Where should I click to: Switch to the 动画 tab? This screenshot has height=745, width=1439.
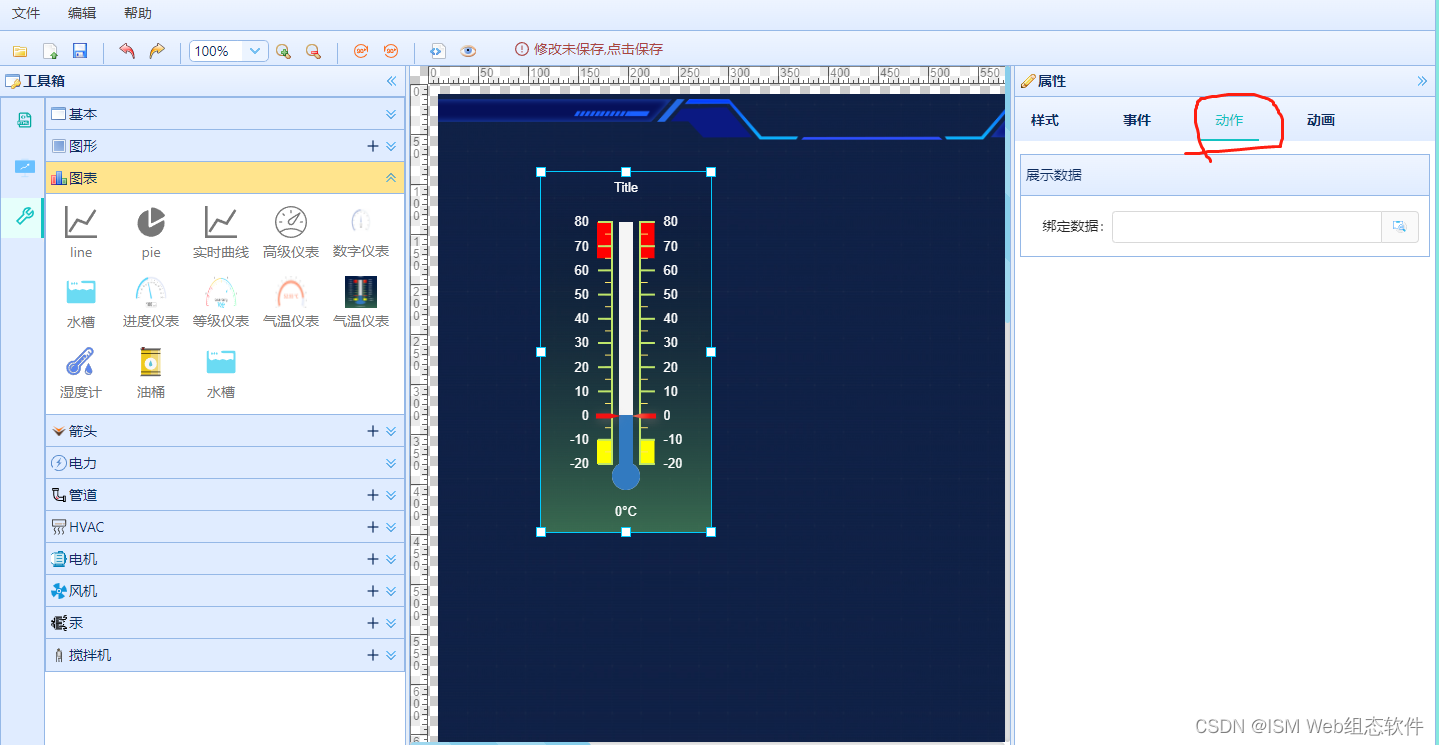1321,120
